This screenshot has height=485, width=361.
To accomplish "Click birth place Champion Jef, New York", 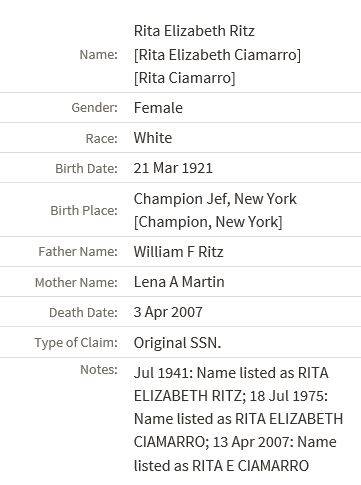I will coord(215,199).
